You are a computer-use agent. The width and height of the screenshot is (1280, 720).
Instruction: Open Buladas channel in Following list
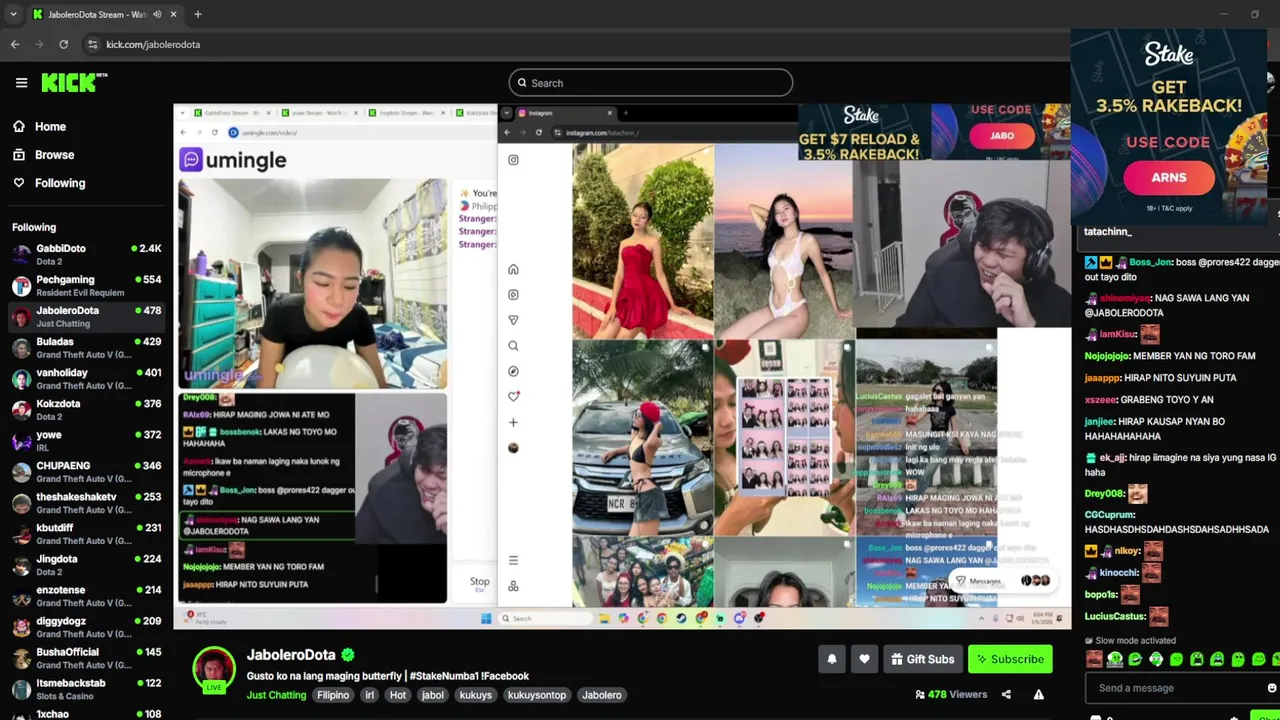86,347
